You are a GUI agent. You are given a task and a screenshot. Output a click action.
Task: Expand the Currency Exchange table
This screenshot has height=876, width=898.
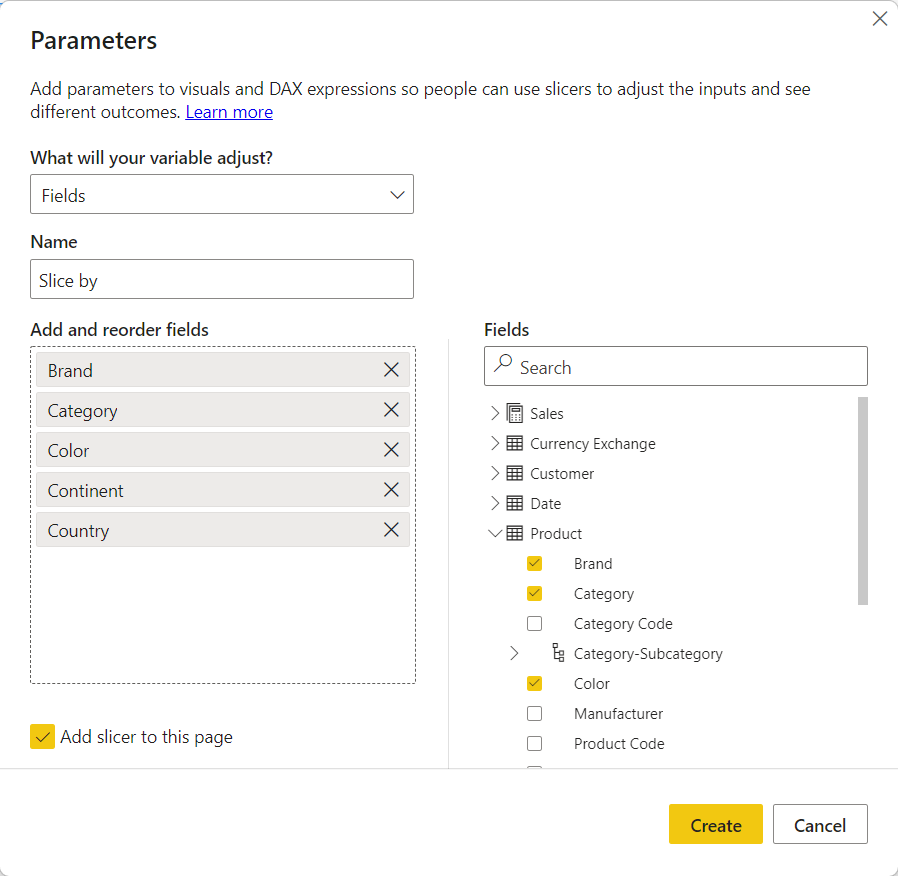point(494,443)
